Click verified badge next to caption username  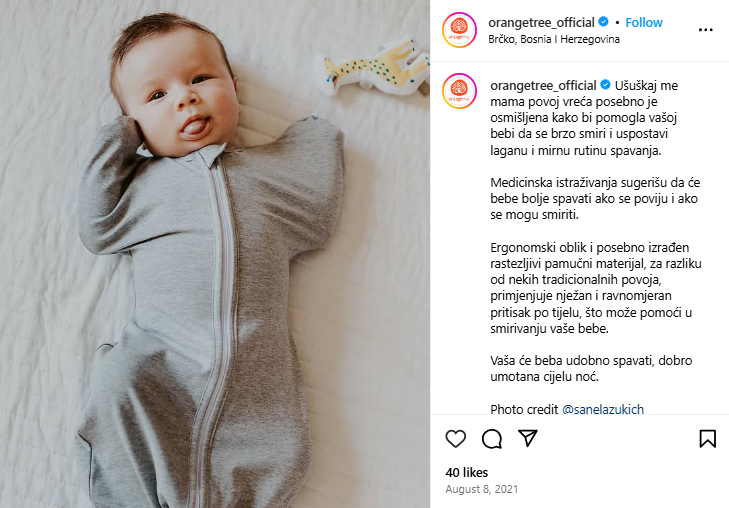click(x=605, y=85)
